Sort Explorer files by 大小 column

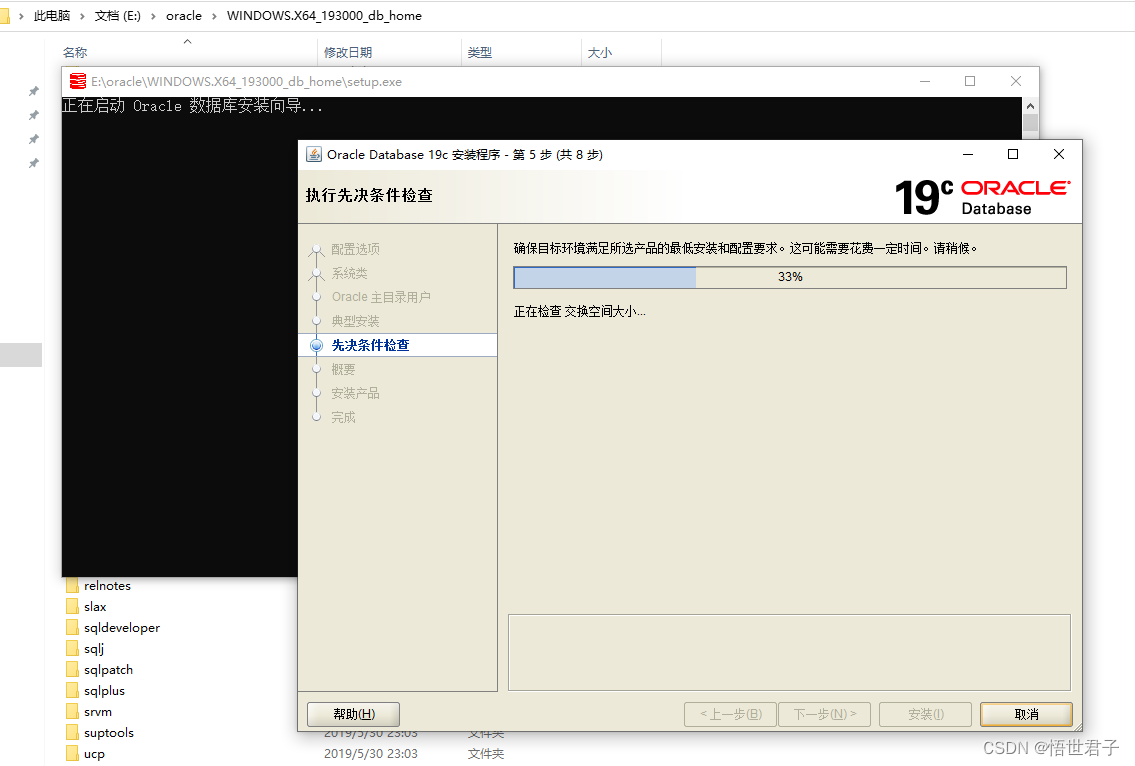599,52
